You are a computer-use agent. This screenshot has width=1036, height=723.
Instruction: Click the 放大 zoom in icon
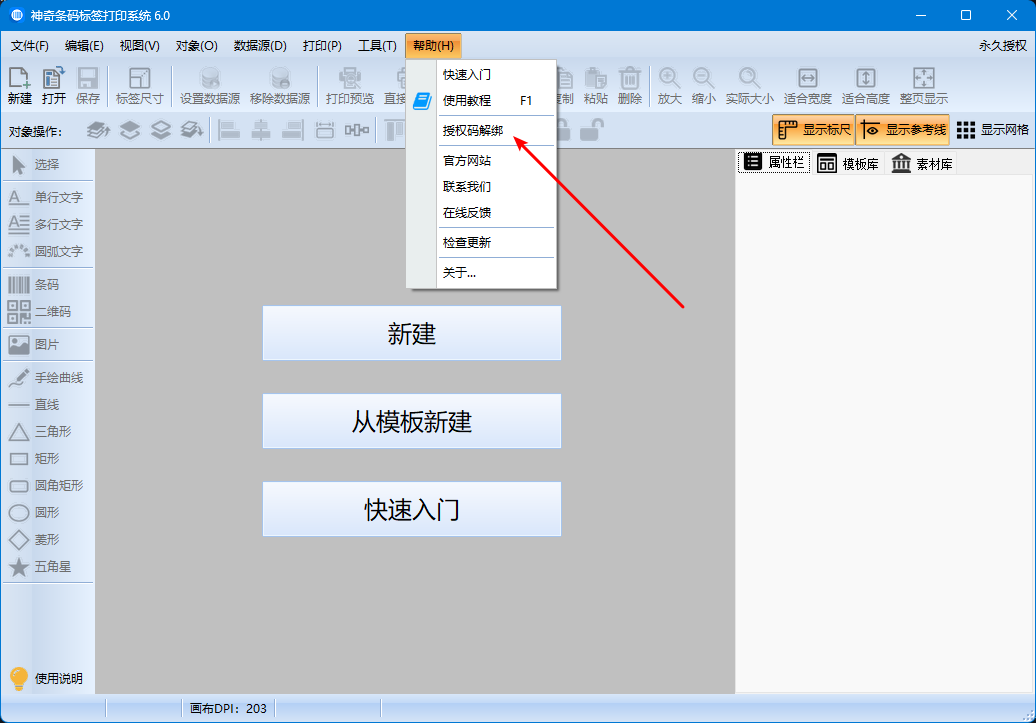pos(669,86)
